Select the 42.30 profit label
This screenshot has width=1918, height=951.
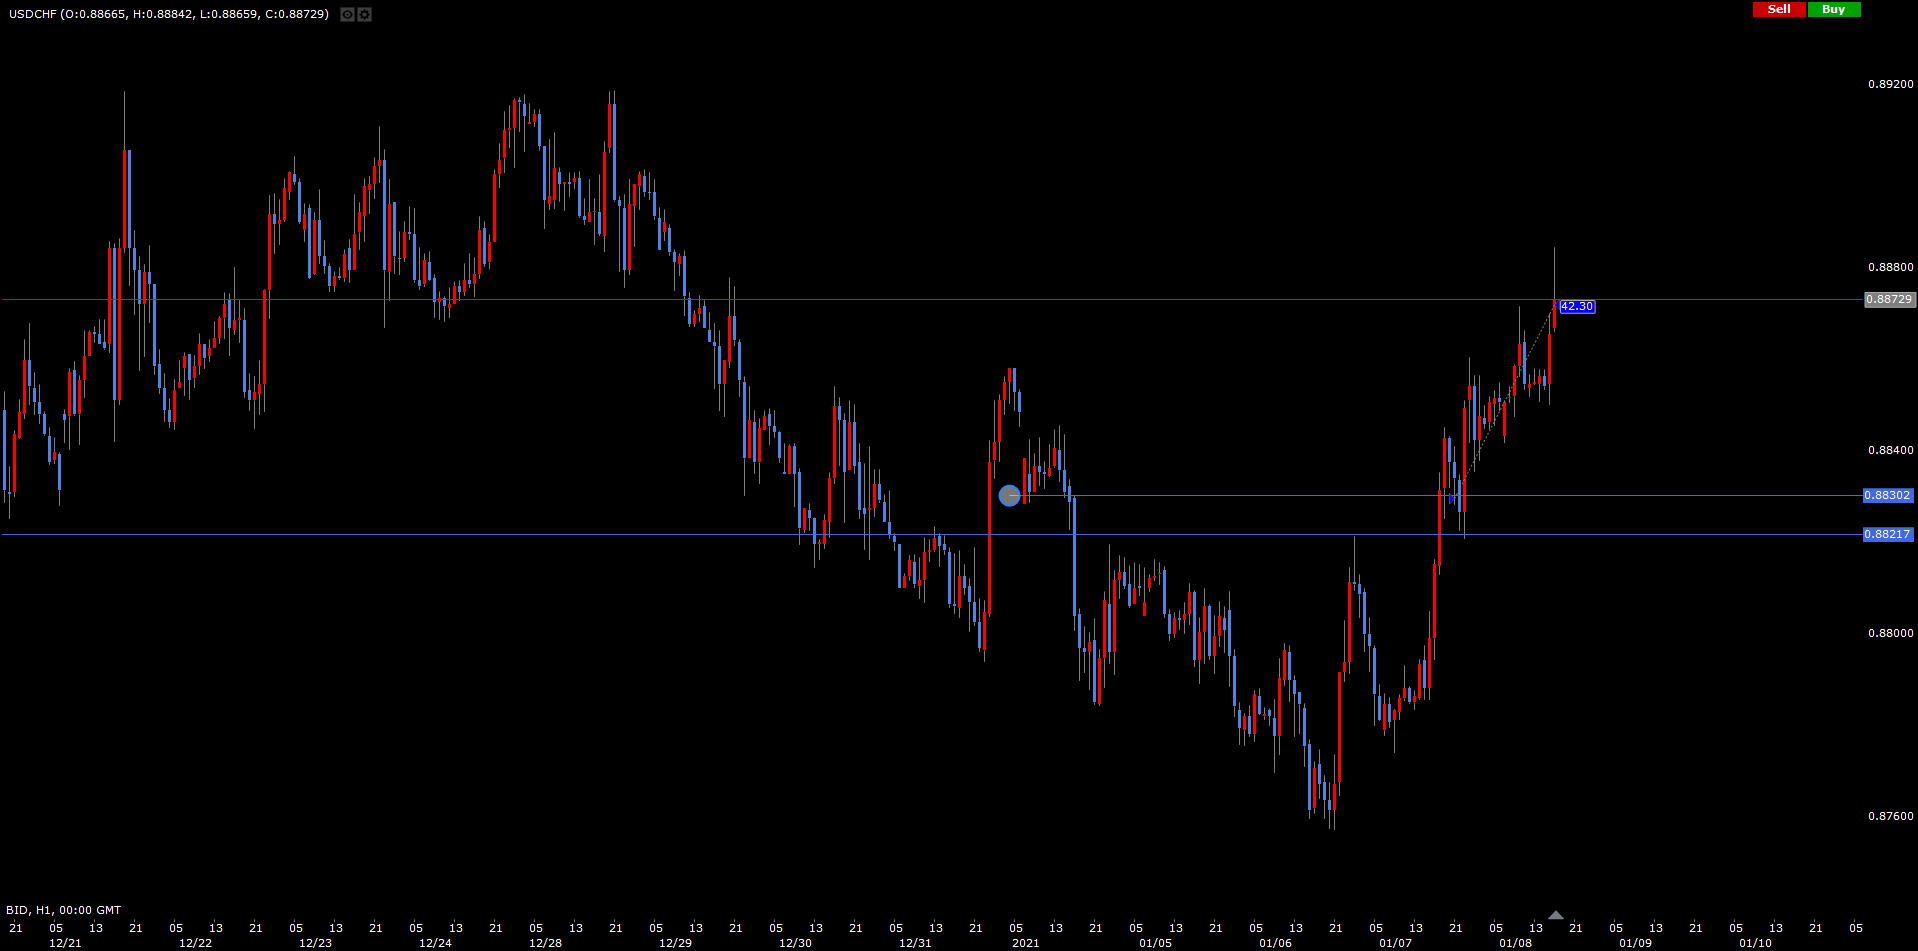tap(1577, 307)
